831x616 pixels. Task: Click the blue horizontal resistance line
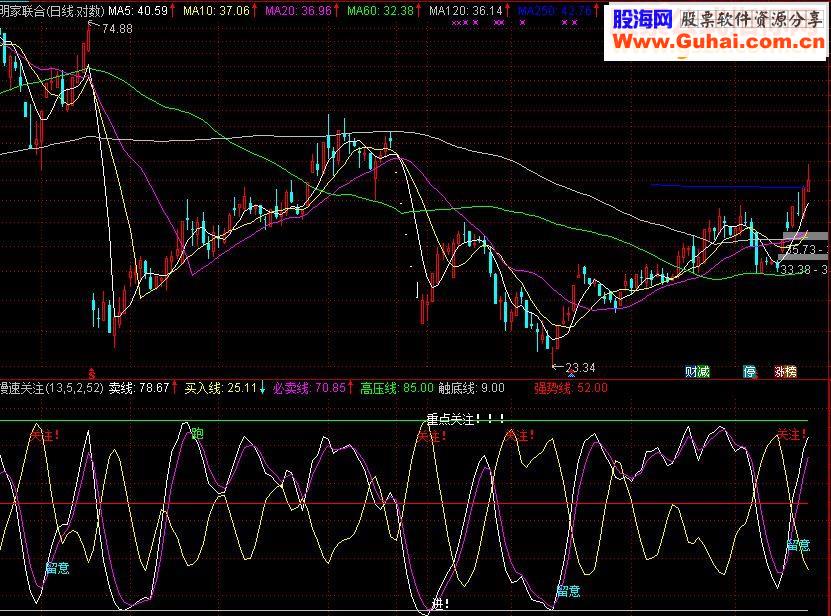[x=727, y=186]
